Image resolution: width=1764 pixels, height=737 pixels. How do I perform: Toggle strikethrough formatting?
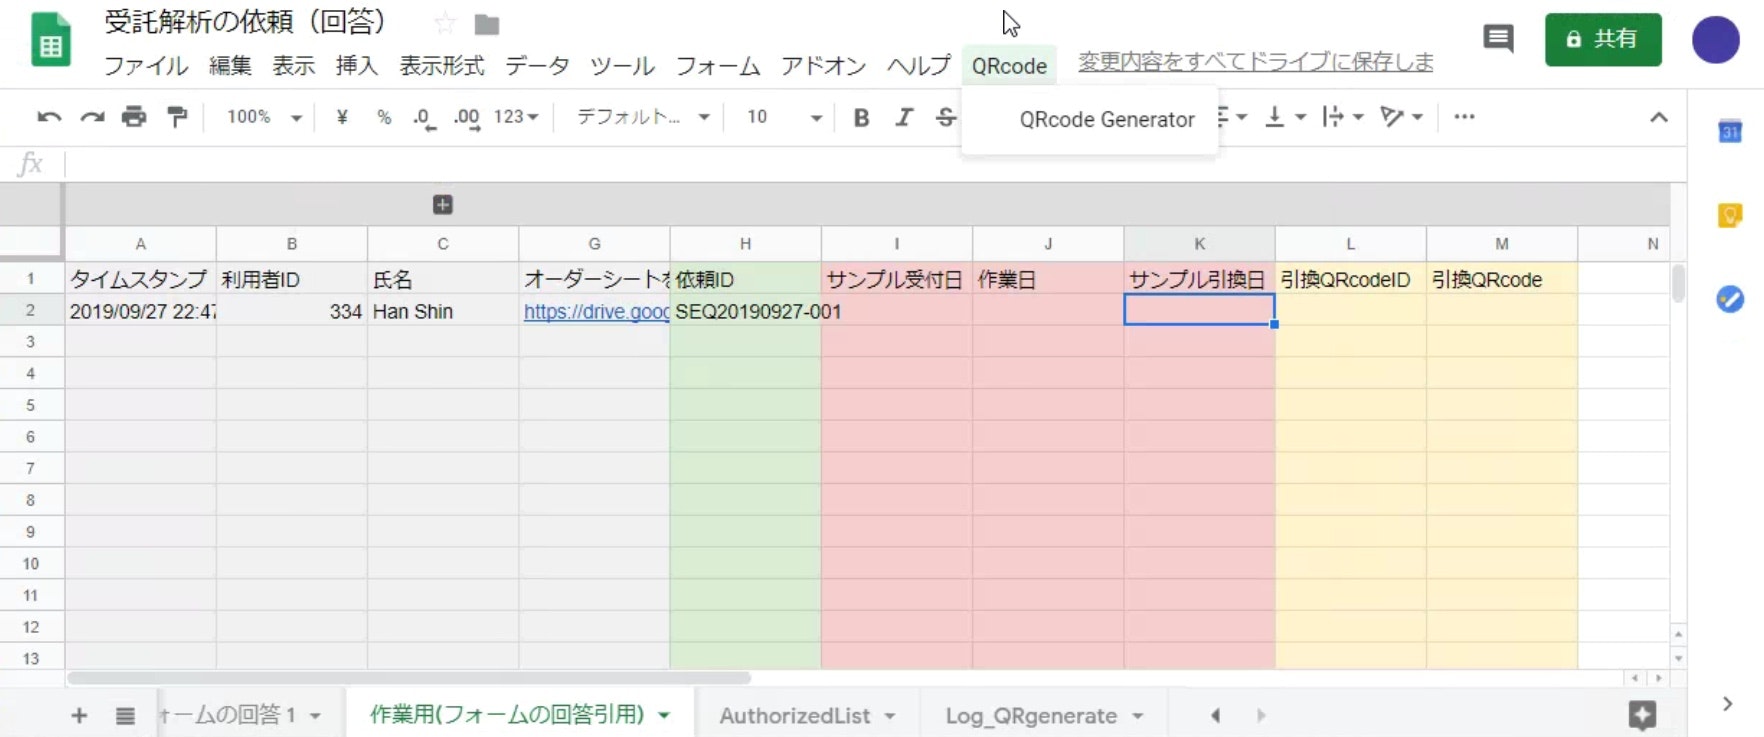[x=945, y=117]
